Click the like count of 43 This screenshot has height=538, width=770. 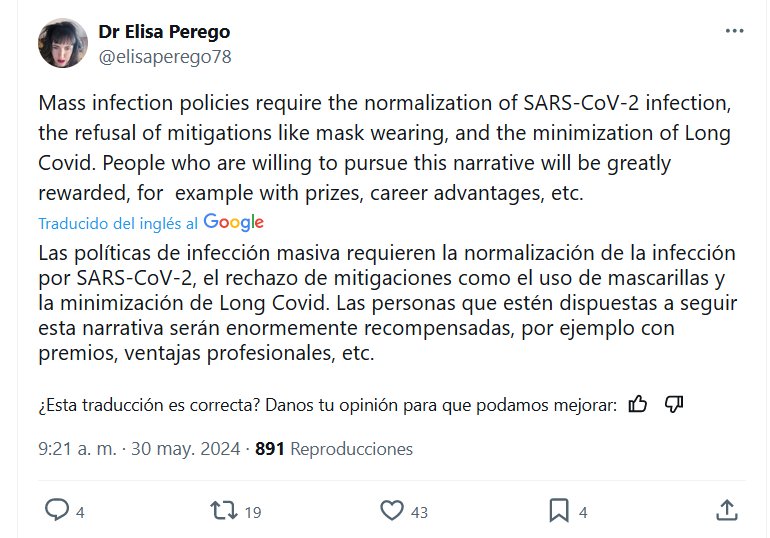(419, 512)
